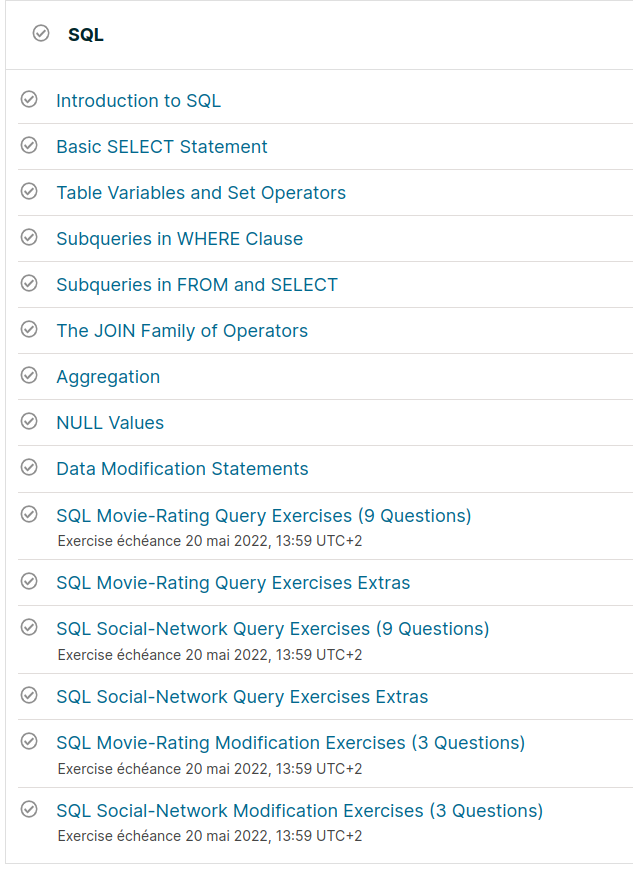This screenshot has width=633, height=870.
Task: Open SQL Social-Network Modification Exercises (3 Questions)
Action: (x=299, y=811)
